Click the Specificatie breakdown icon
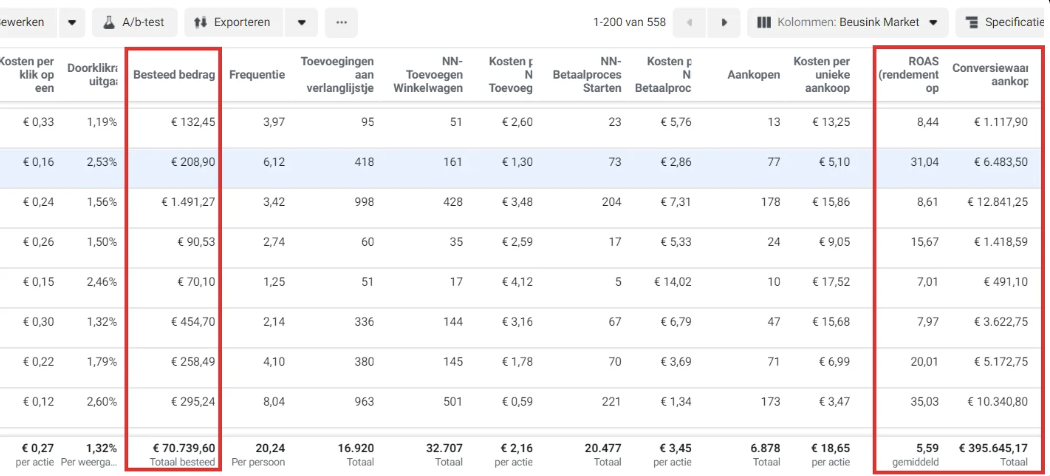1050x476 pixels. coord(972,23)
